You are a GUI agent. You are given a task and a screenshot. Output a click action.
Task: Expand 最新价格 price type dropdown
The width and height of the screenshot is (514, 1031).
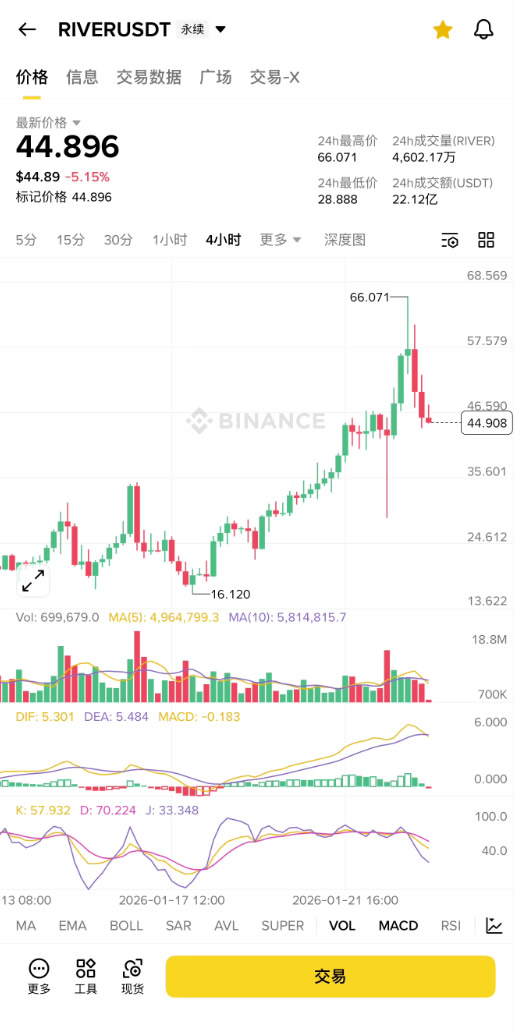tap(76, 122)
